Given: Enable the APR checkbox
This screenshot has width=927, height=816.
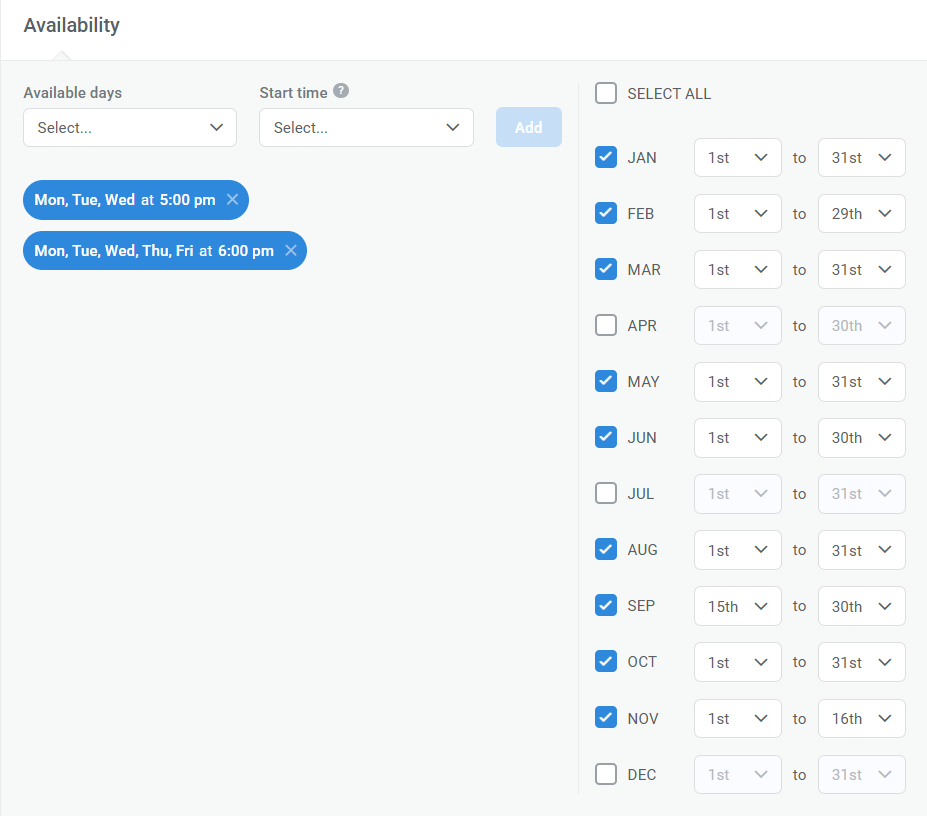Looking at the screenshot, I should tap(605, 325).
